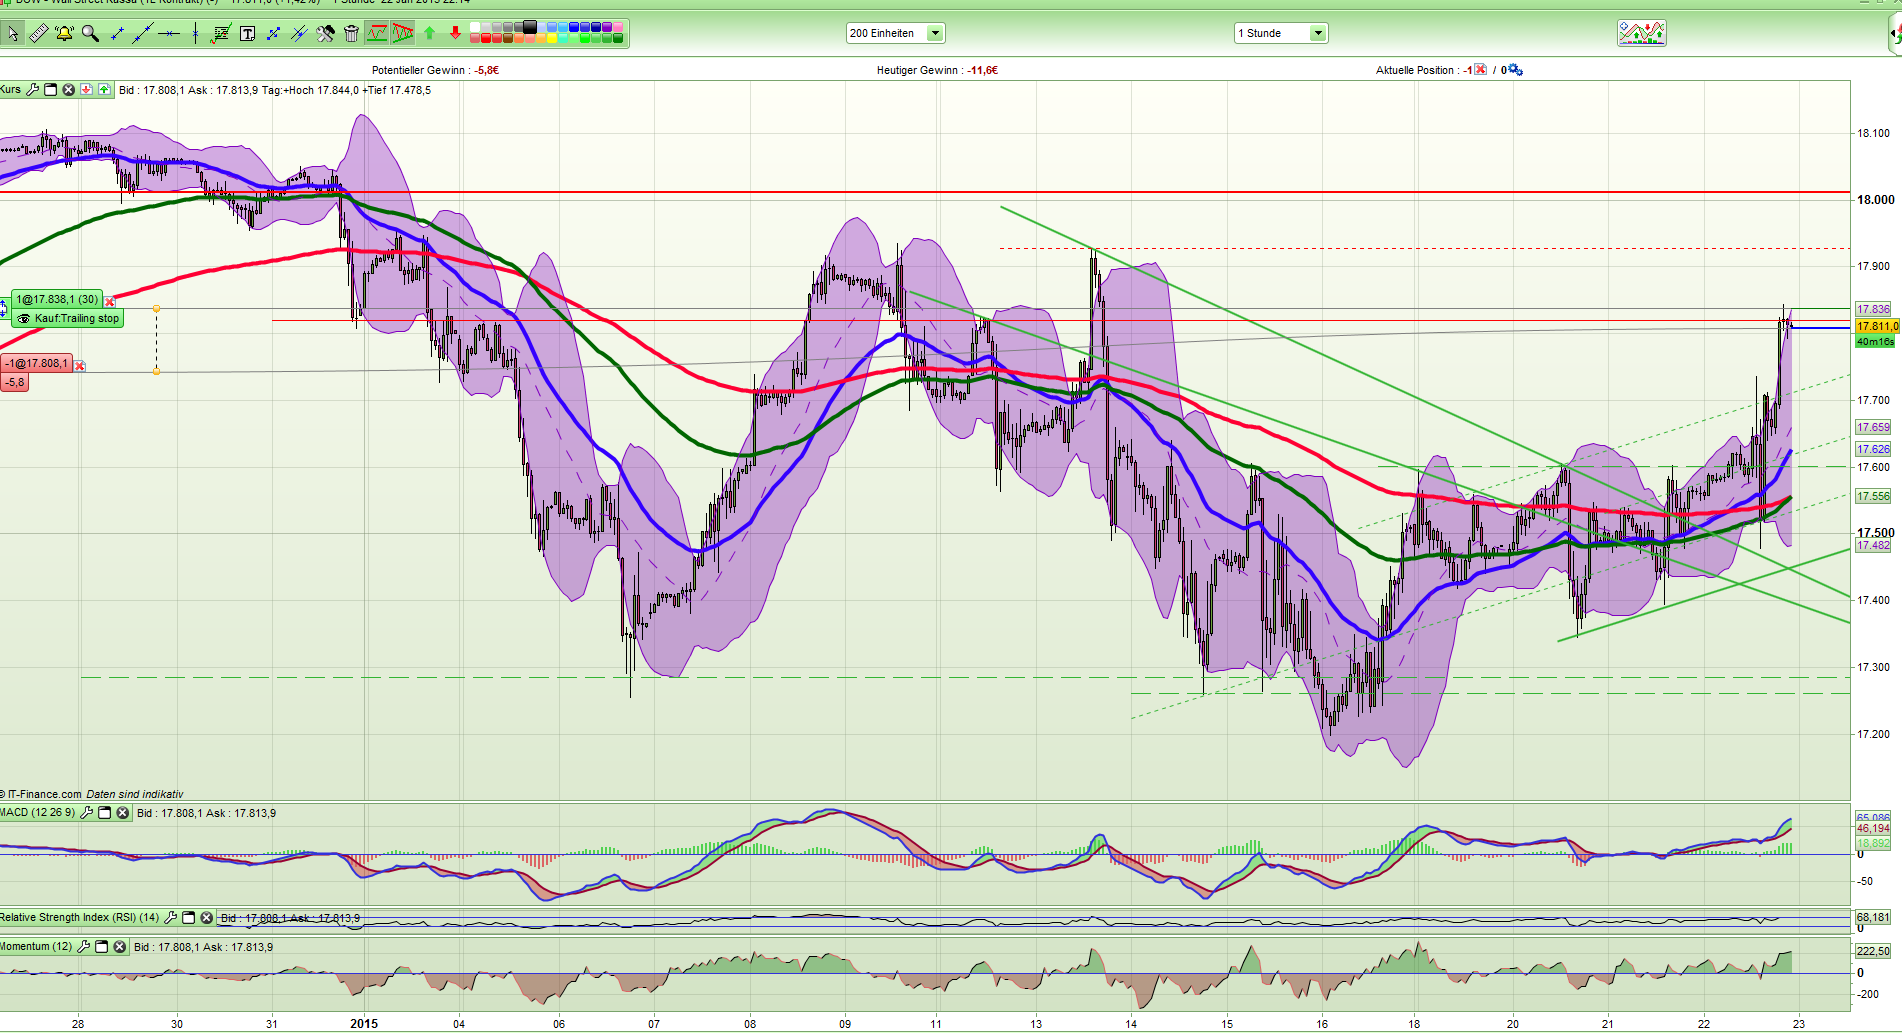The image size is (1902, 1033).
Task: Pick the ruler measuring tool
Action: pos(38,34)
